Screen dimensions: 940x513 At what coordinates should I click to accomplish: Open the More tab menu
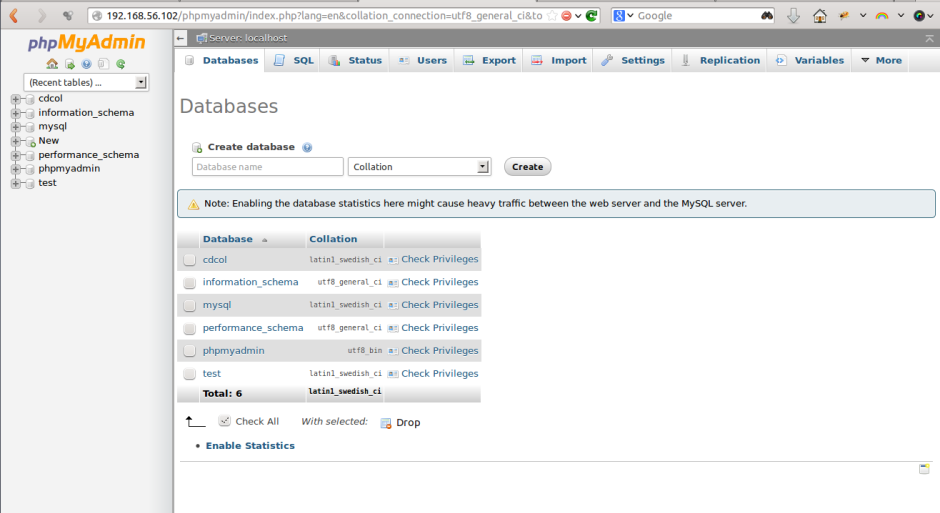[881, 61]
